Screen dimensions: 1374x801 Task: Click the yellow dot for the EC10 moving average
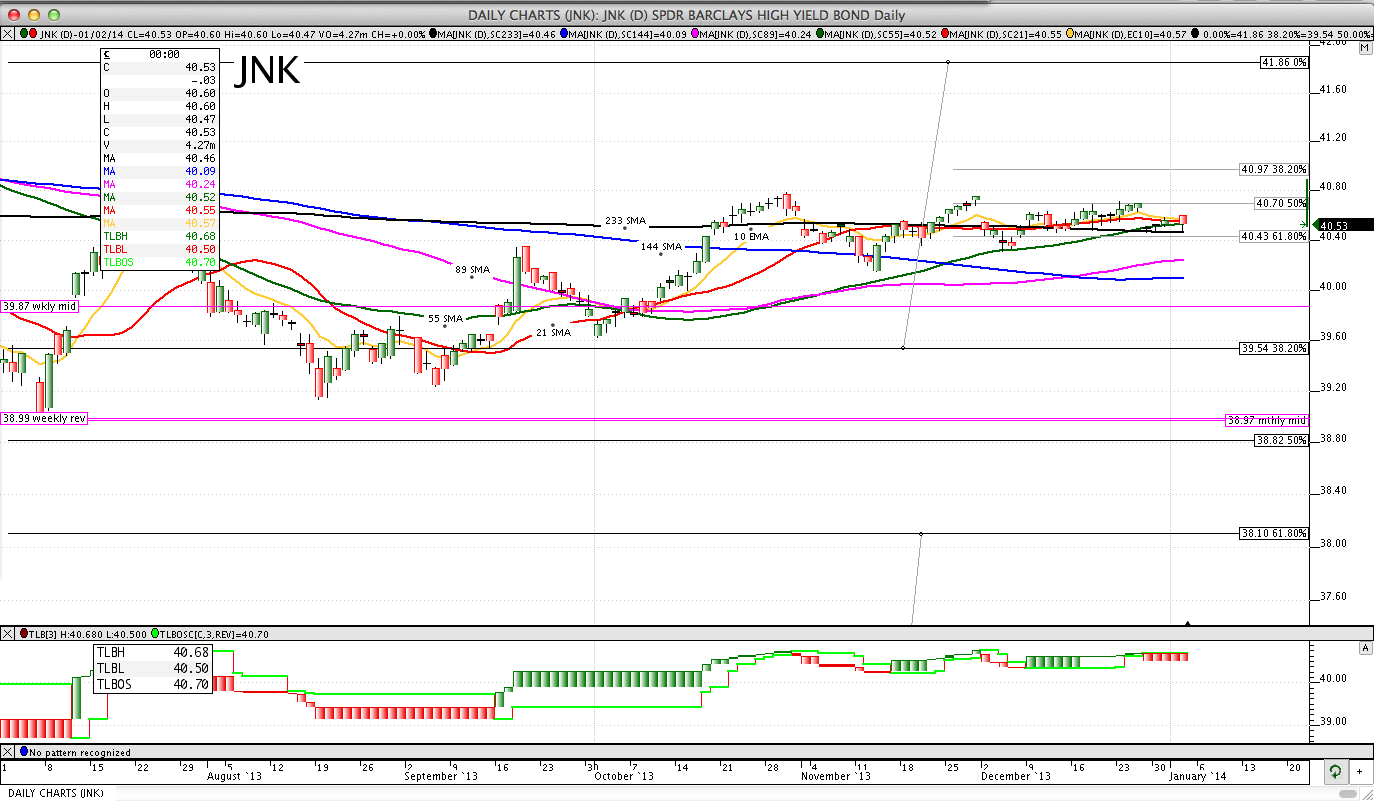[x=1071, y=33]
